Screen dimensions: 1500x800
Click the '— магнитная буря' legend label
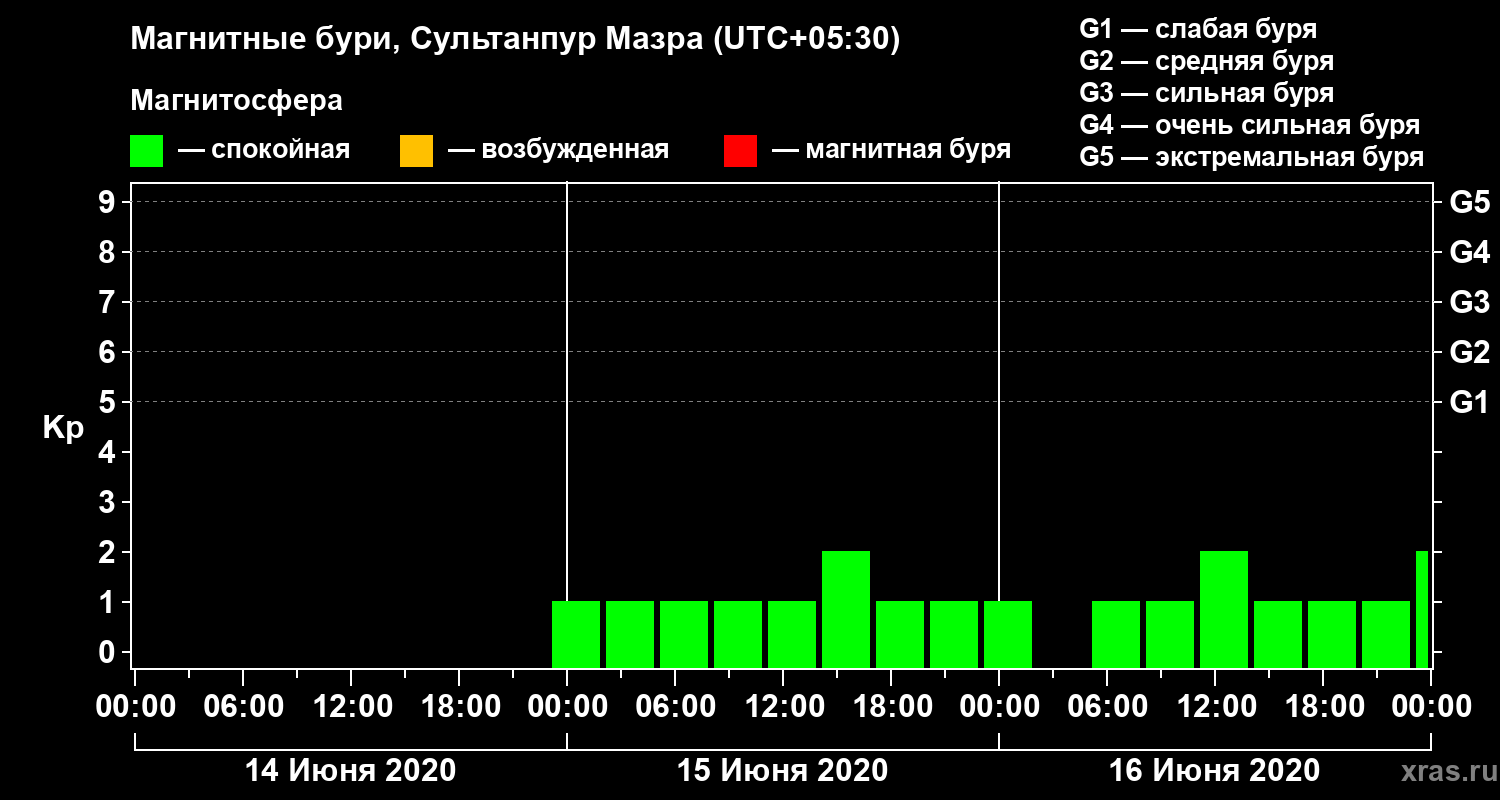(892, 151)
